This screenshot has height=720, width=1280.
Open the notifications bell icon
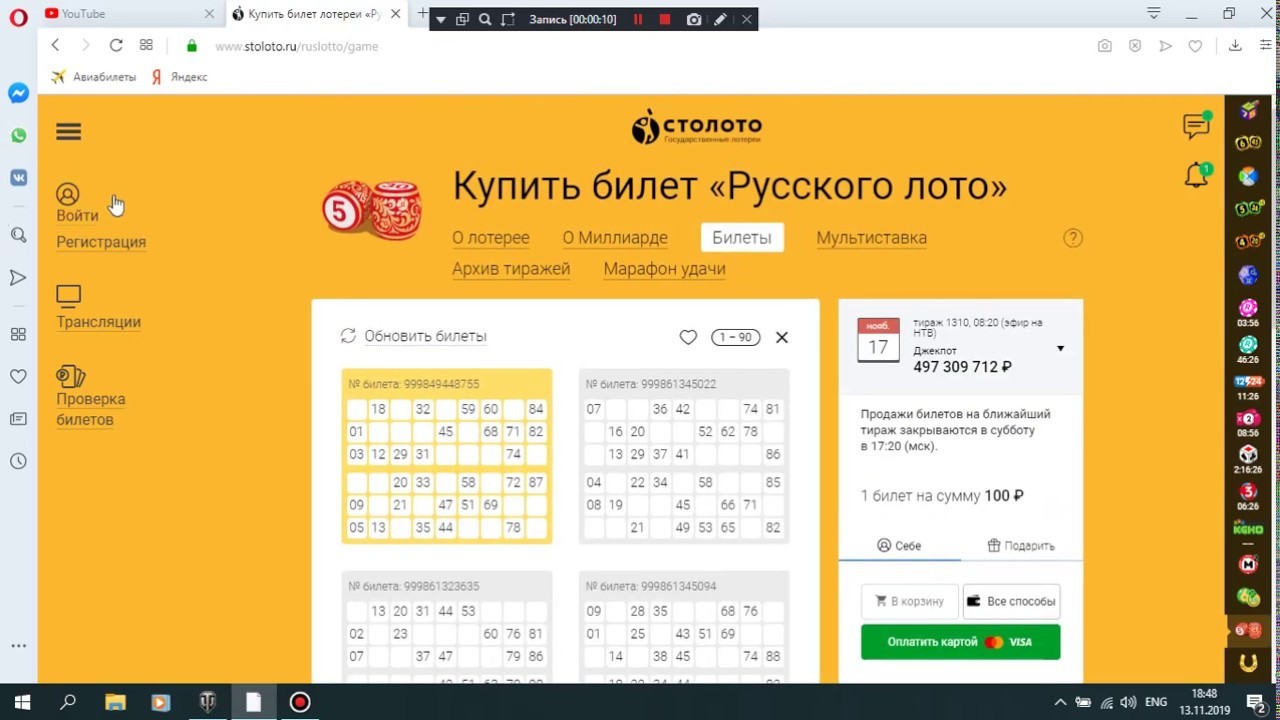point(1195,177)
